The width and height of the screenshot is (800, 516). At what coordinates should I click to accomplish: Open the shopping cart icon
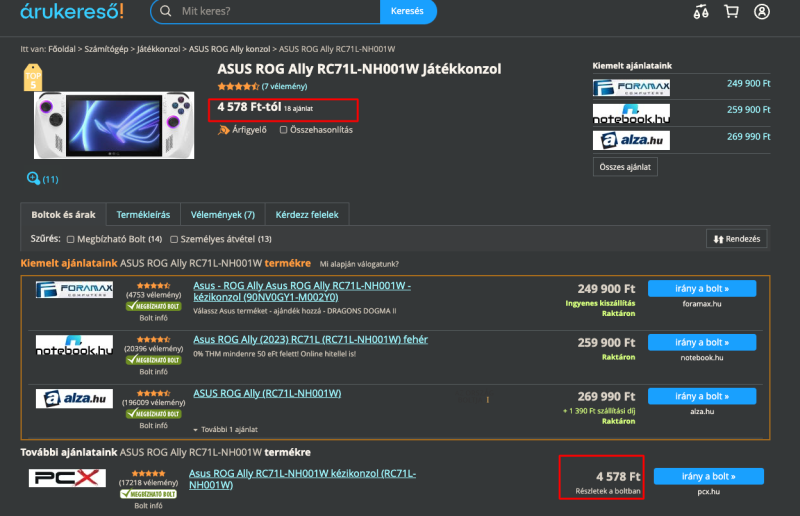tap(732, 11)
